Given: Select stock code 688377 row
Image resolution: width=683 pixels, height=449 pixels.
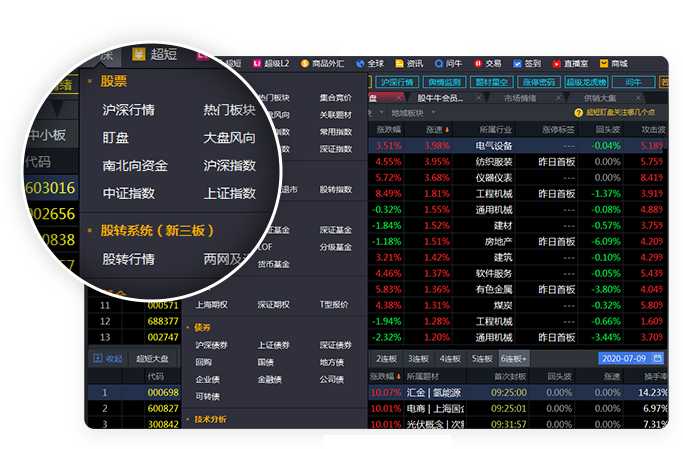Looking at the screenshot, I should pos(134,321).
